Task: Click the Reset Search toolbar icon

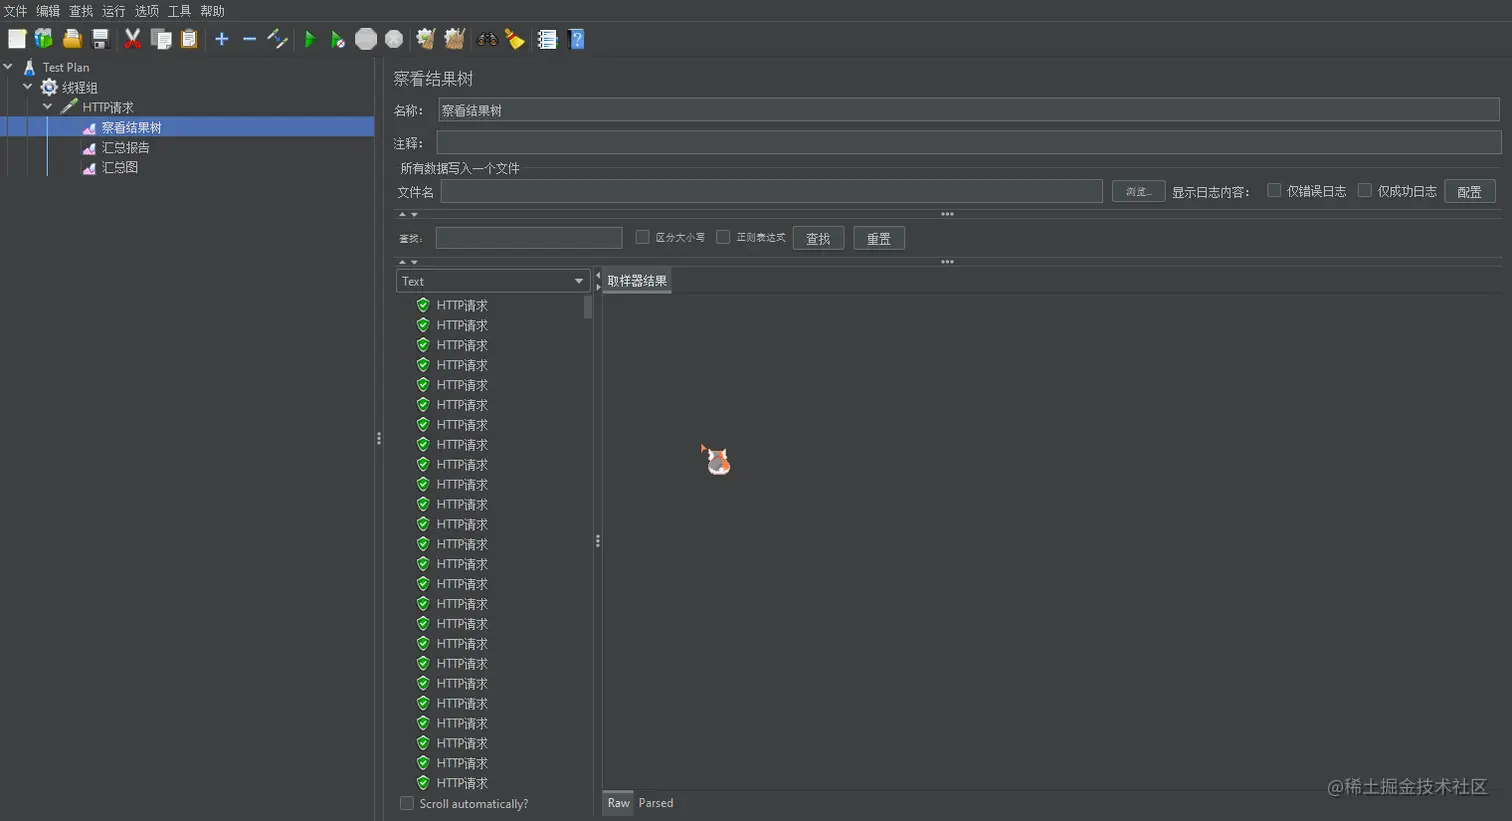Action: (515, 39)
